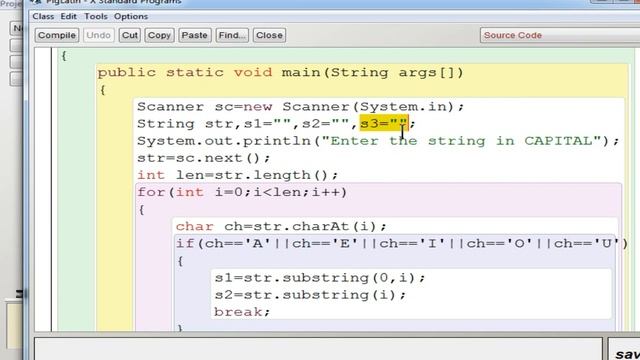This screenshot has height=360, width=640.
Task: Click the line 'Scanner sc=new Scanner(System.in);'
Action: (x=300, y=107)
